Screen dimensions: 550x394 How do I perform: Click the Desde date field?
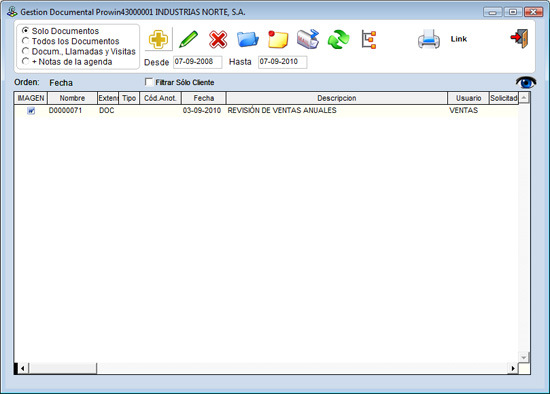click(x=197, y=62)
